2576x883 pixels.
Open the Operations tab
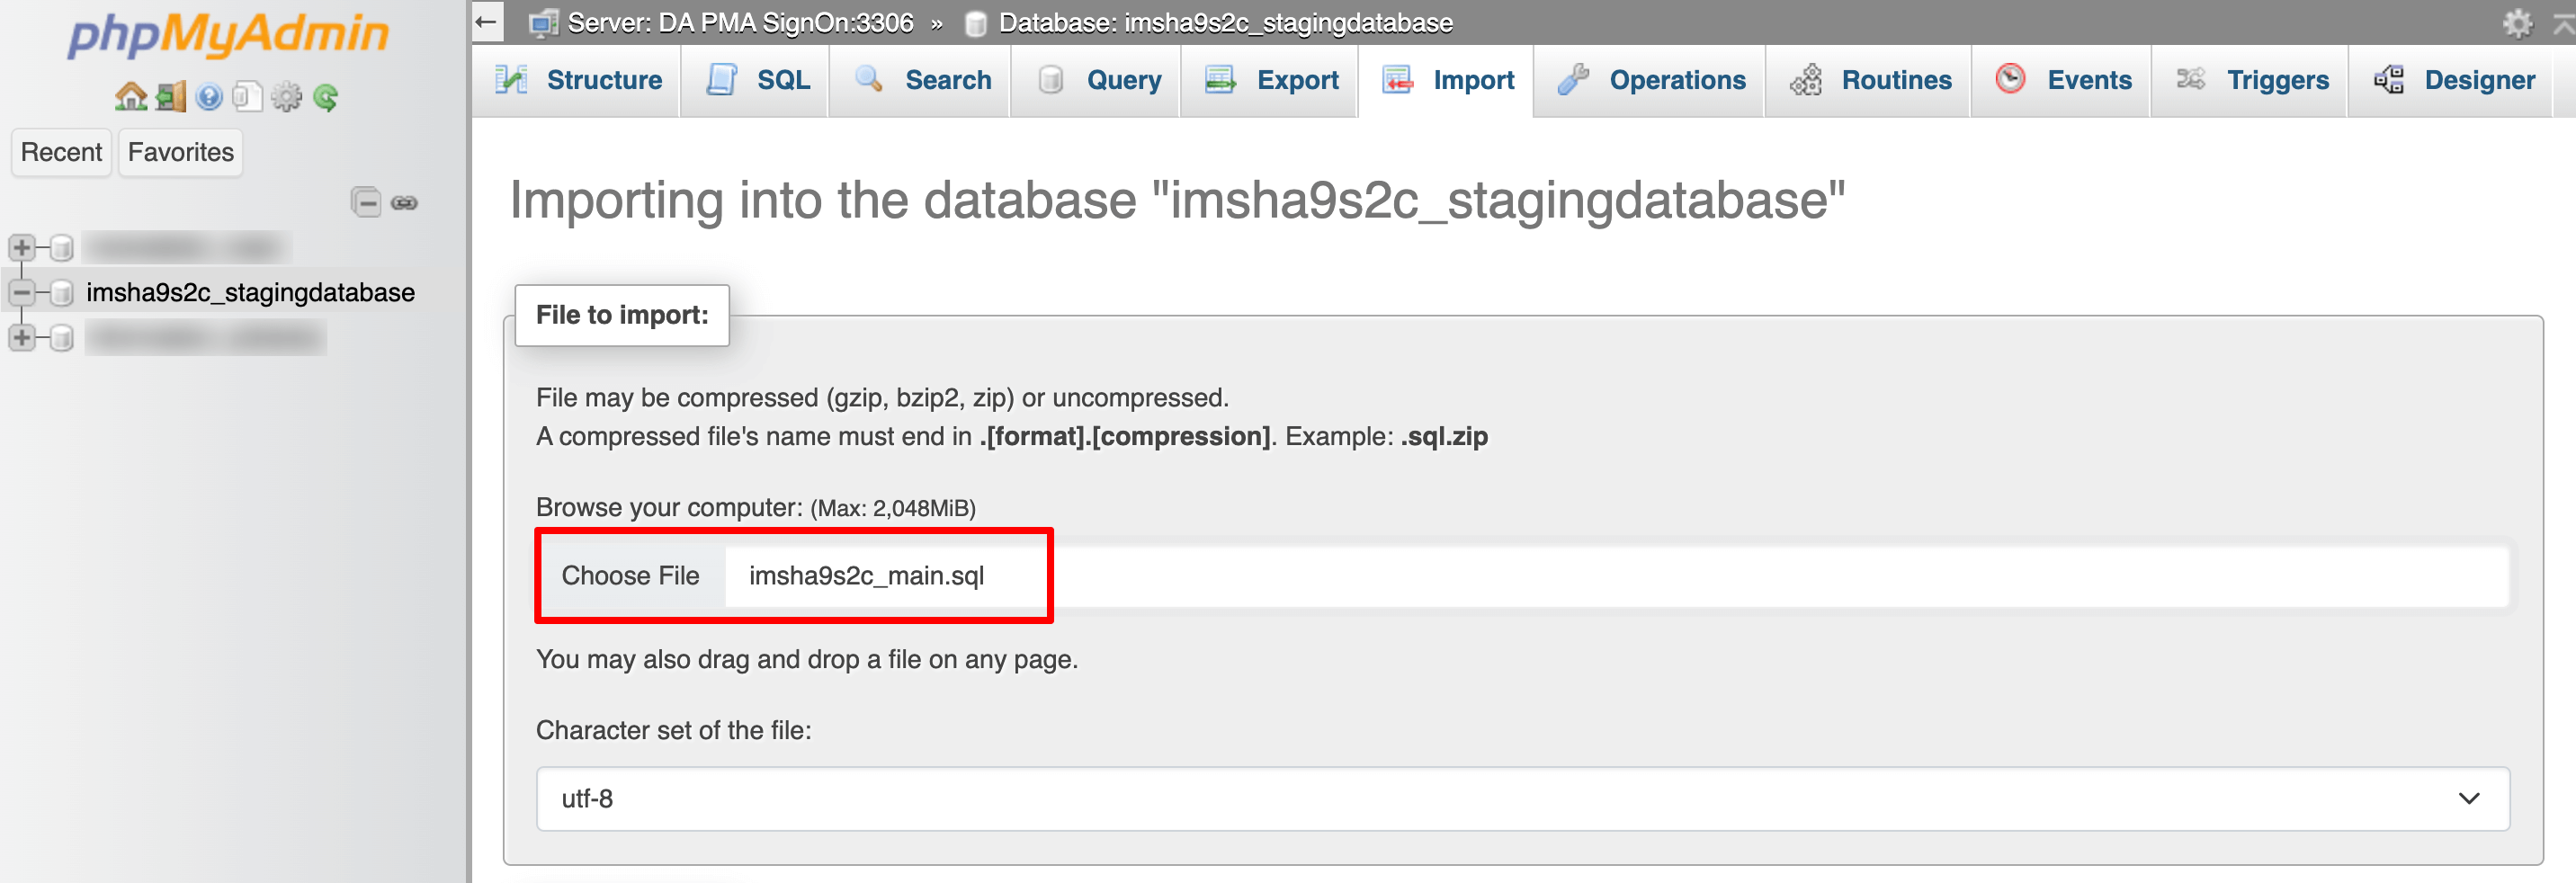tap(1652, 80)
